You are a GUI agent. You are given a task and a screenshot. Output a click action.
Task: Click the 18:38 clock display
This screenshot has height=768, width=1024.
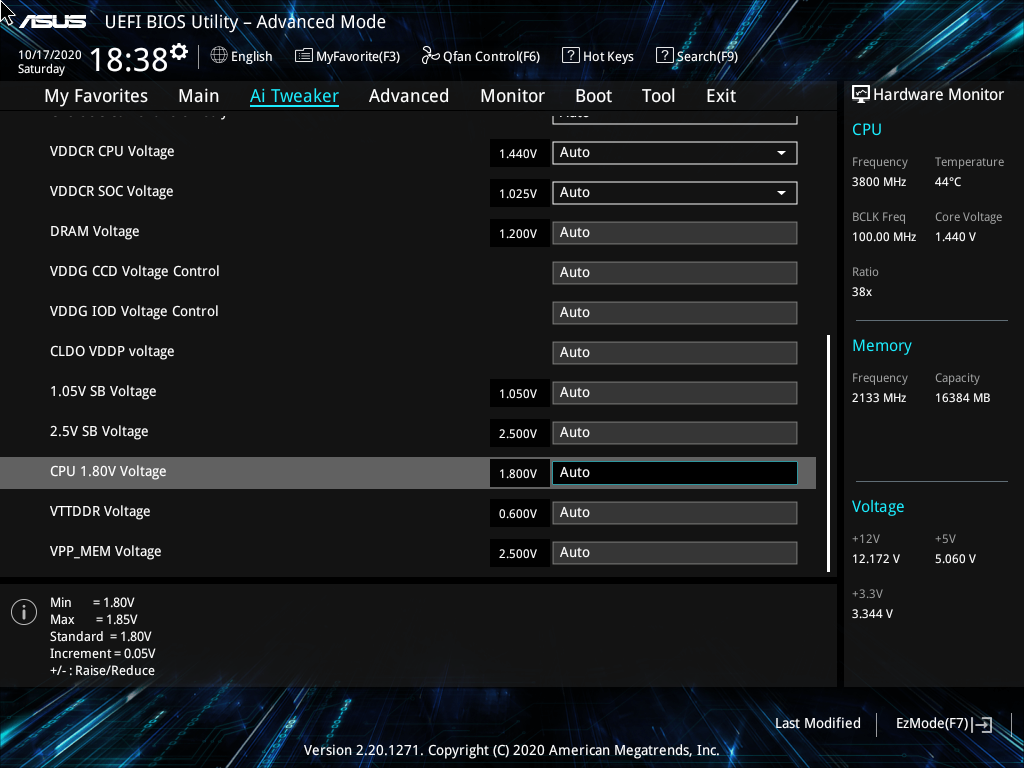pyautogui.click(x=129, y=59)
